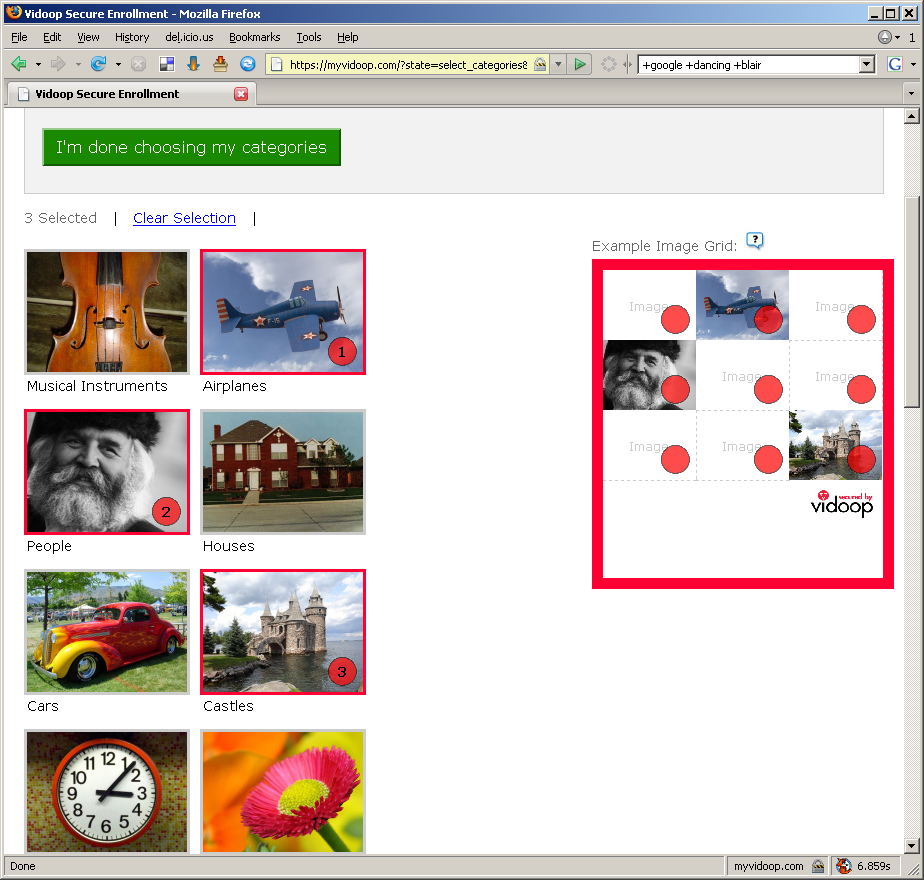Click the blue circular sync icon

[x=248, y=64]
